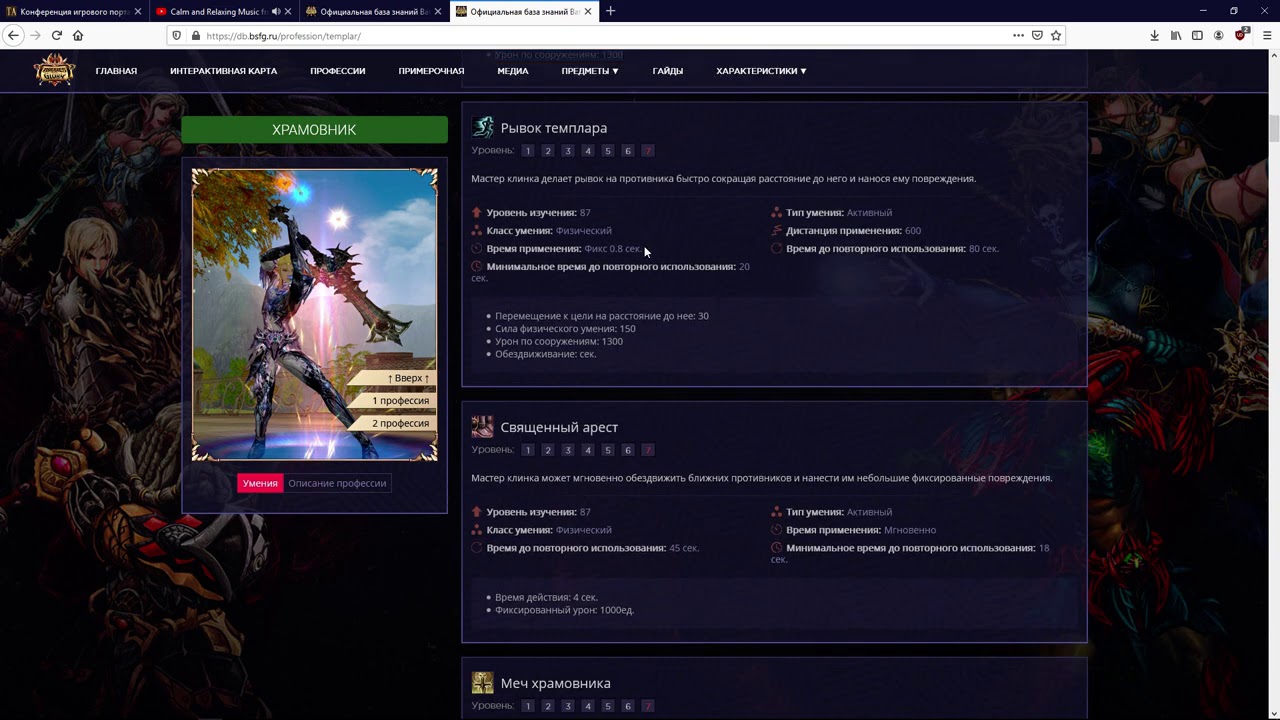1280x720 pixels.
Task: Select level 5 for Меч храмовника
Action: pyautogui.click(x=607, y=706)
